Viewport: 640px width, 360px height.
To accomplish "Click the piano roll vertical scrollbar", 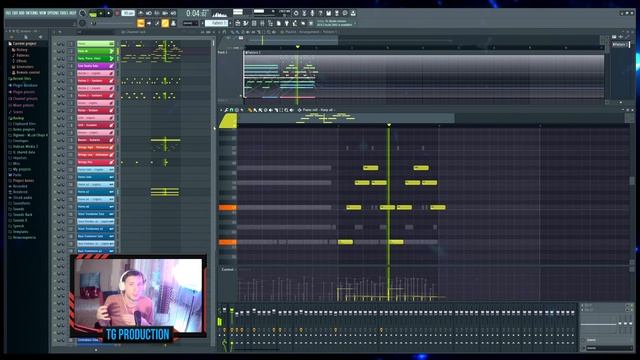I will pos(632,180).
